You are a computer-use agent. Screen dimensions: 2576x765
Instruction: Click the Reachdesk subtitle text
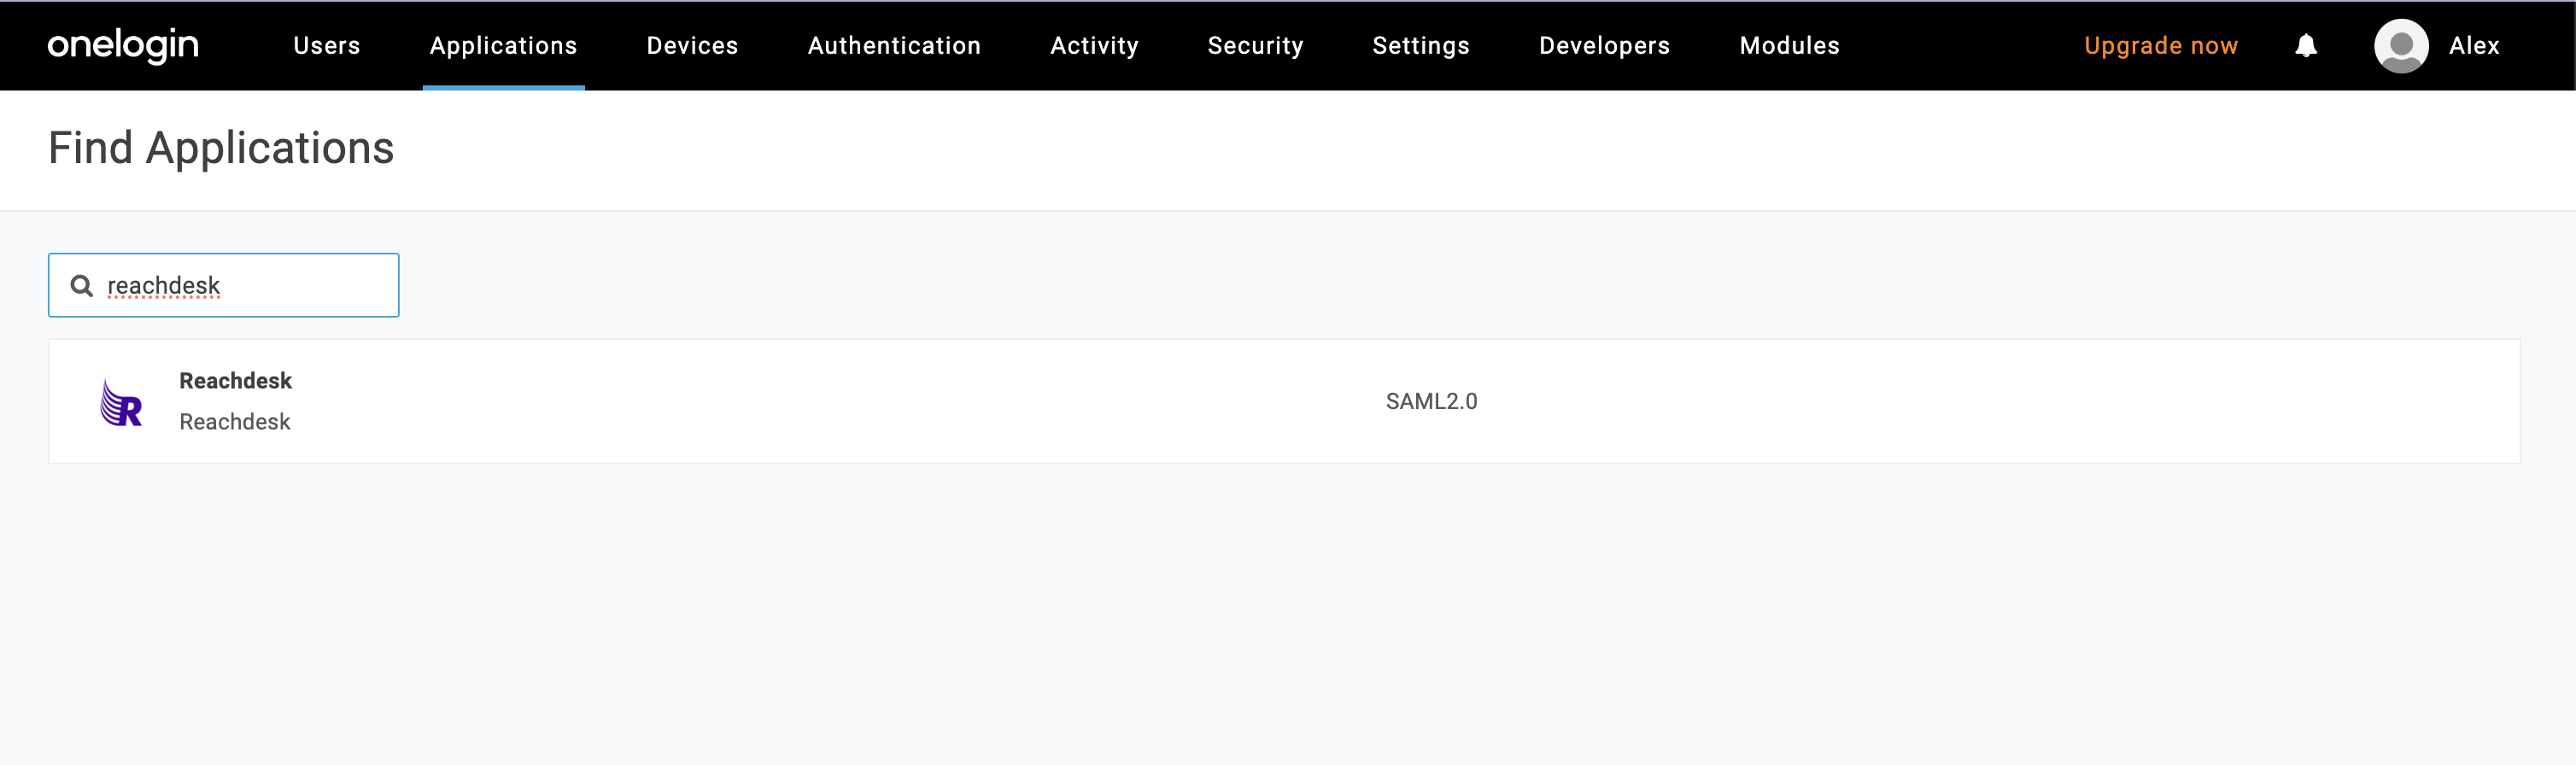[235, 422]
